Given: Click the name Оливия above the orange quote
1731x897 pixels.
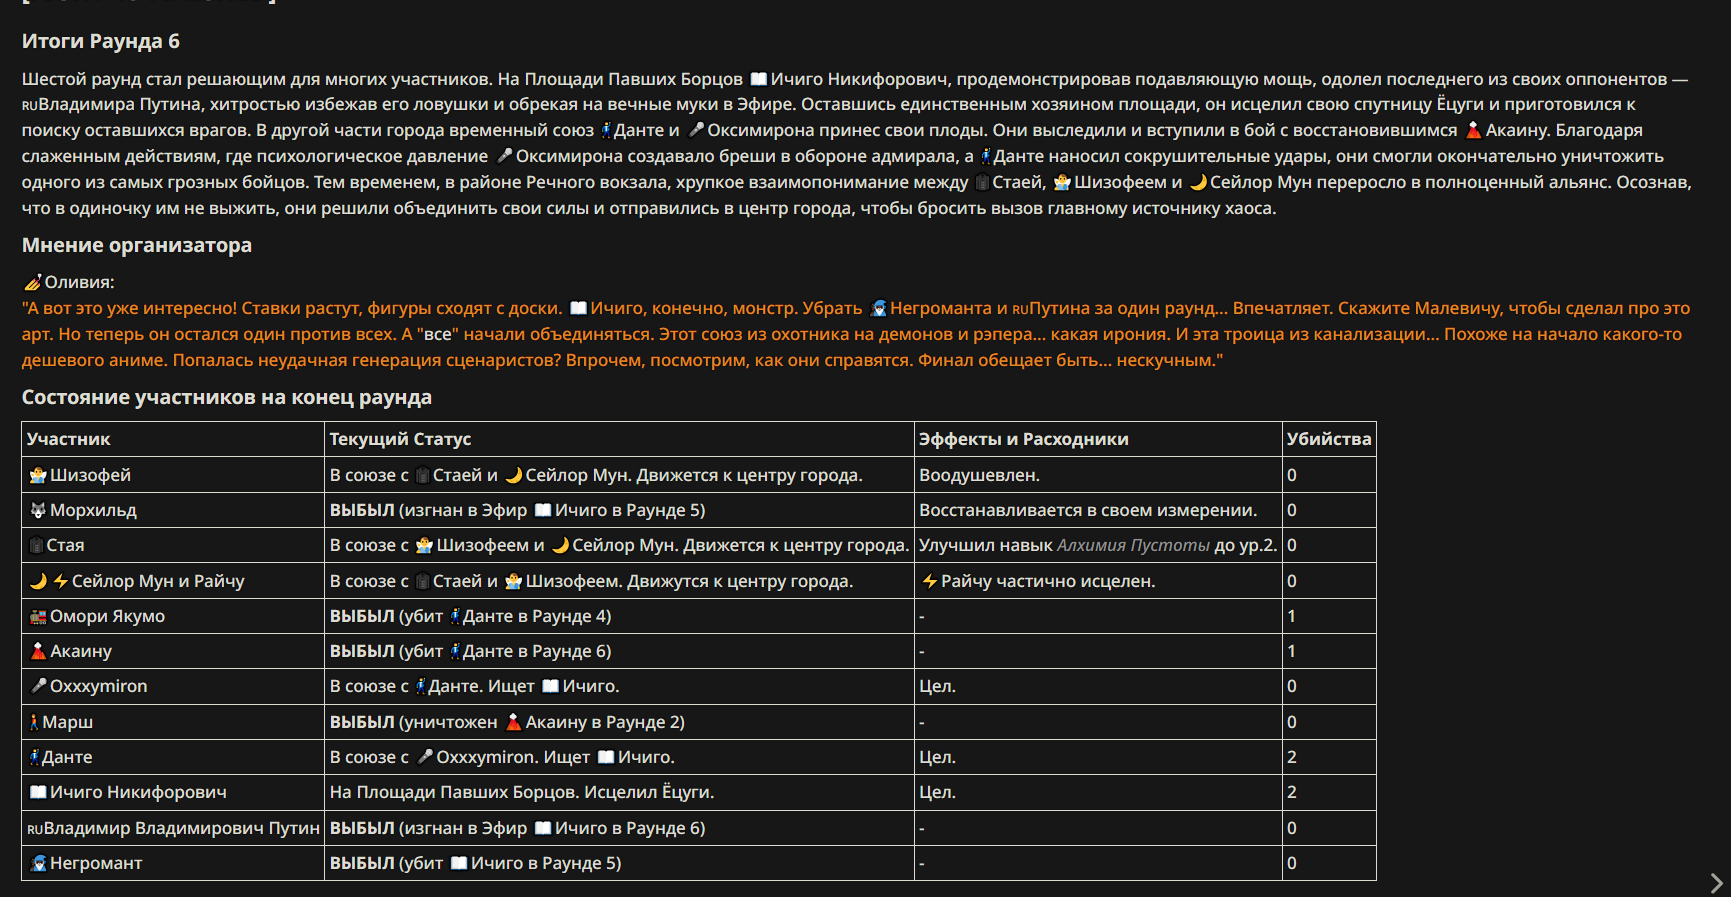Looking at the screenshot, I should [80, 282].
